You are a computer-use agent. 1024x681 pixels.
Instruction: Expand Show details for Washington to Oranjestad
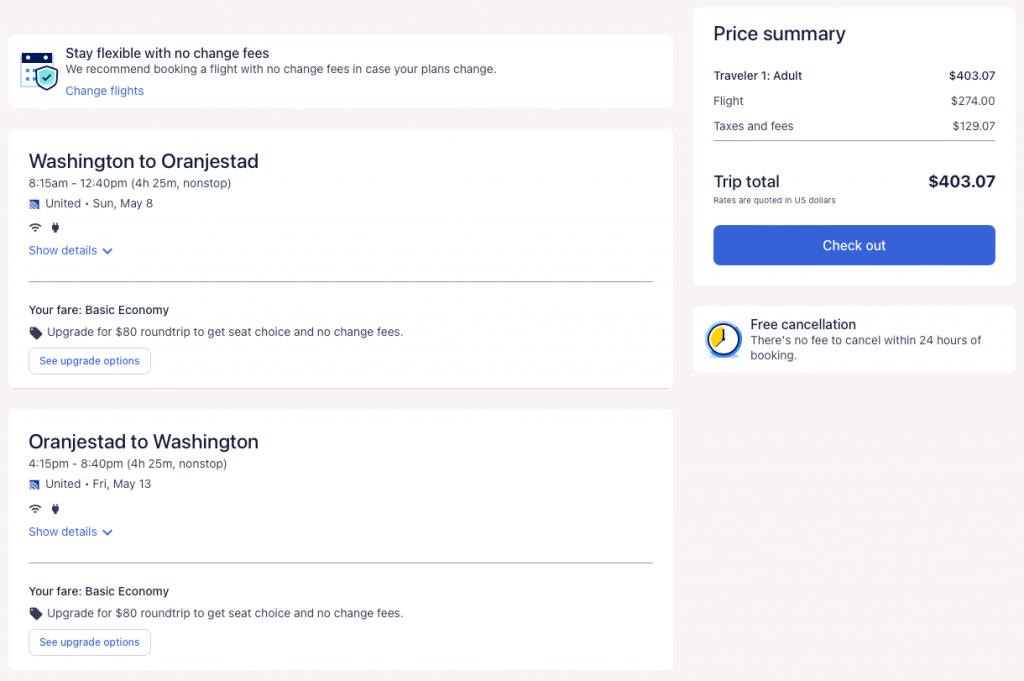63,251
